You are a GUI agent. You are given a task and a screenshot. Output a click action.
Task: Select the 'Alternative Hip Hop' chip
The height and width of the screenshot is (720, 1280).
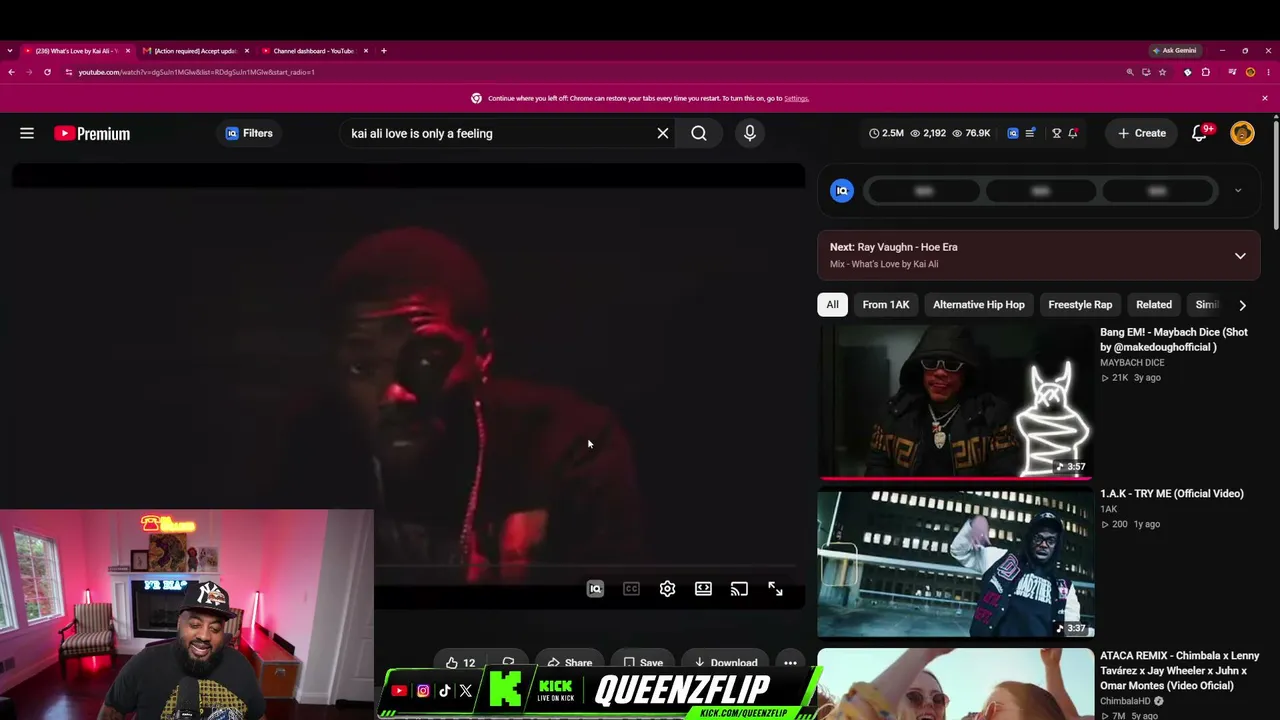point(979,305)
